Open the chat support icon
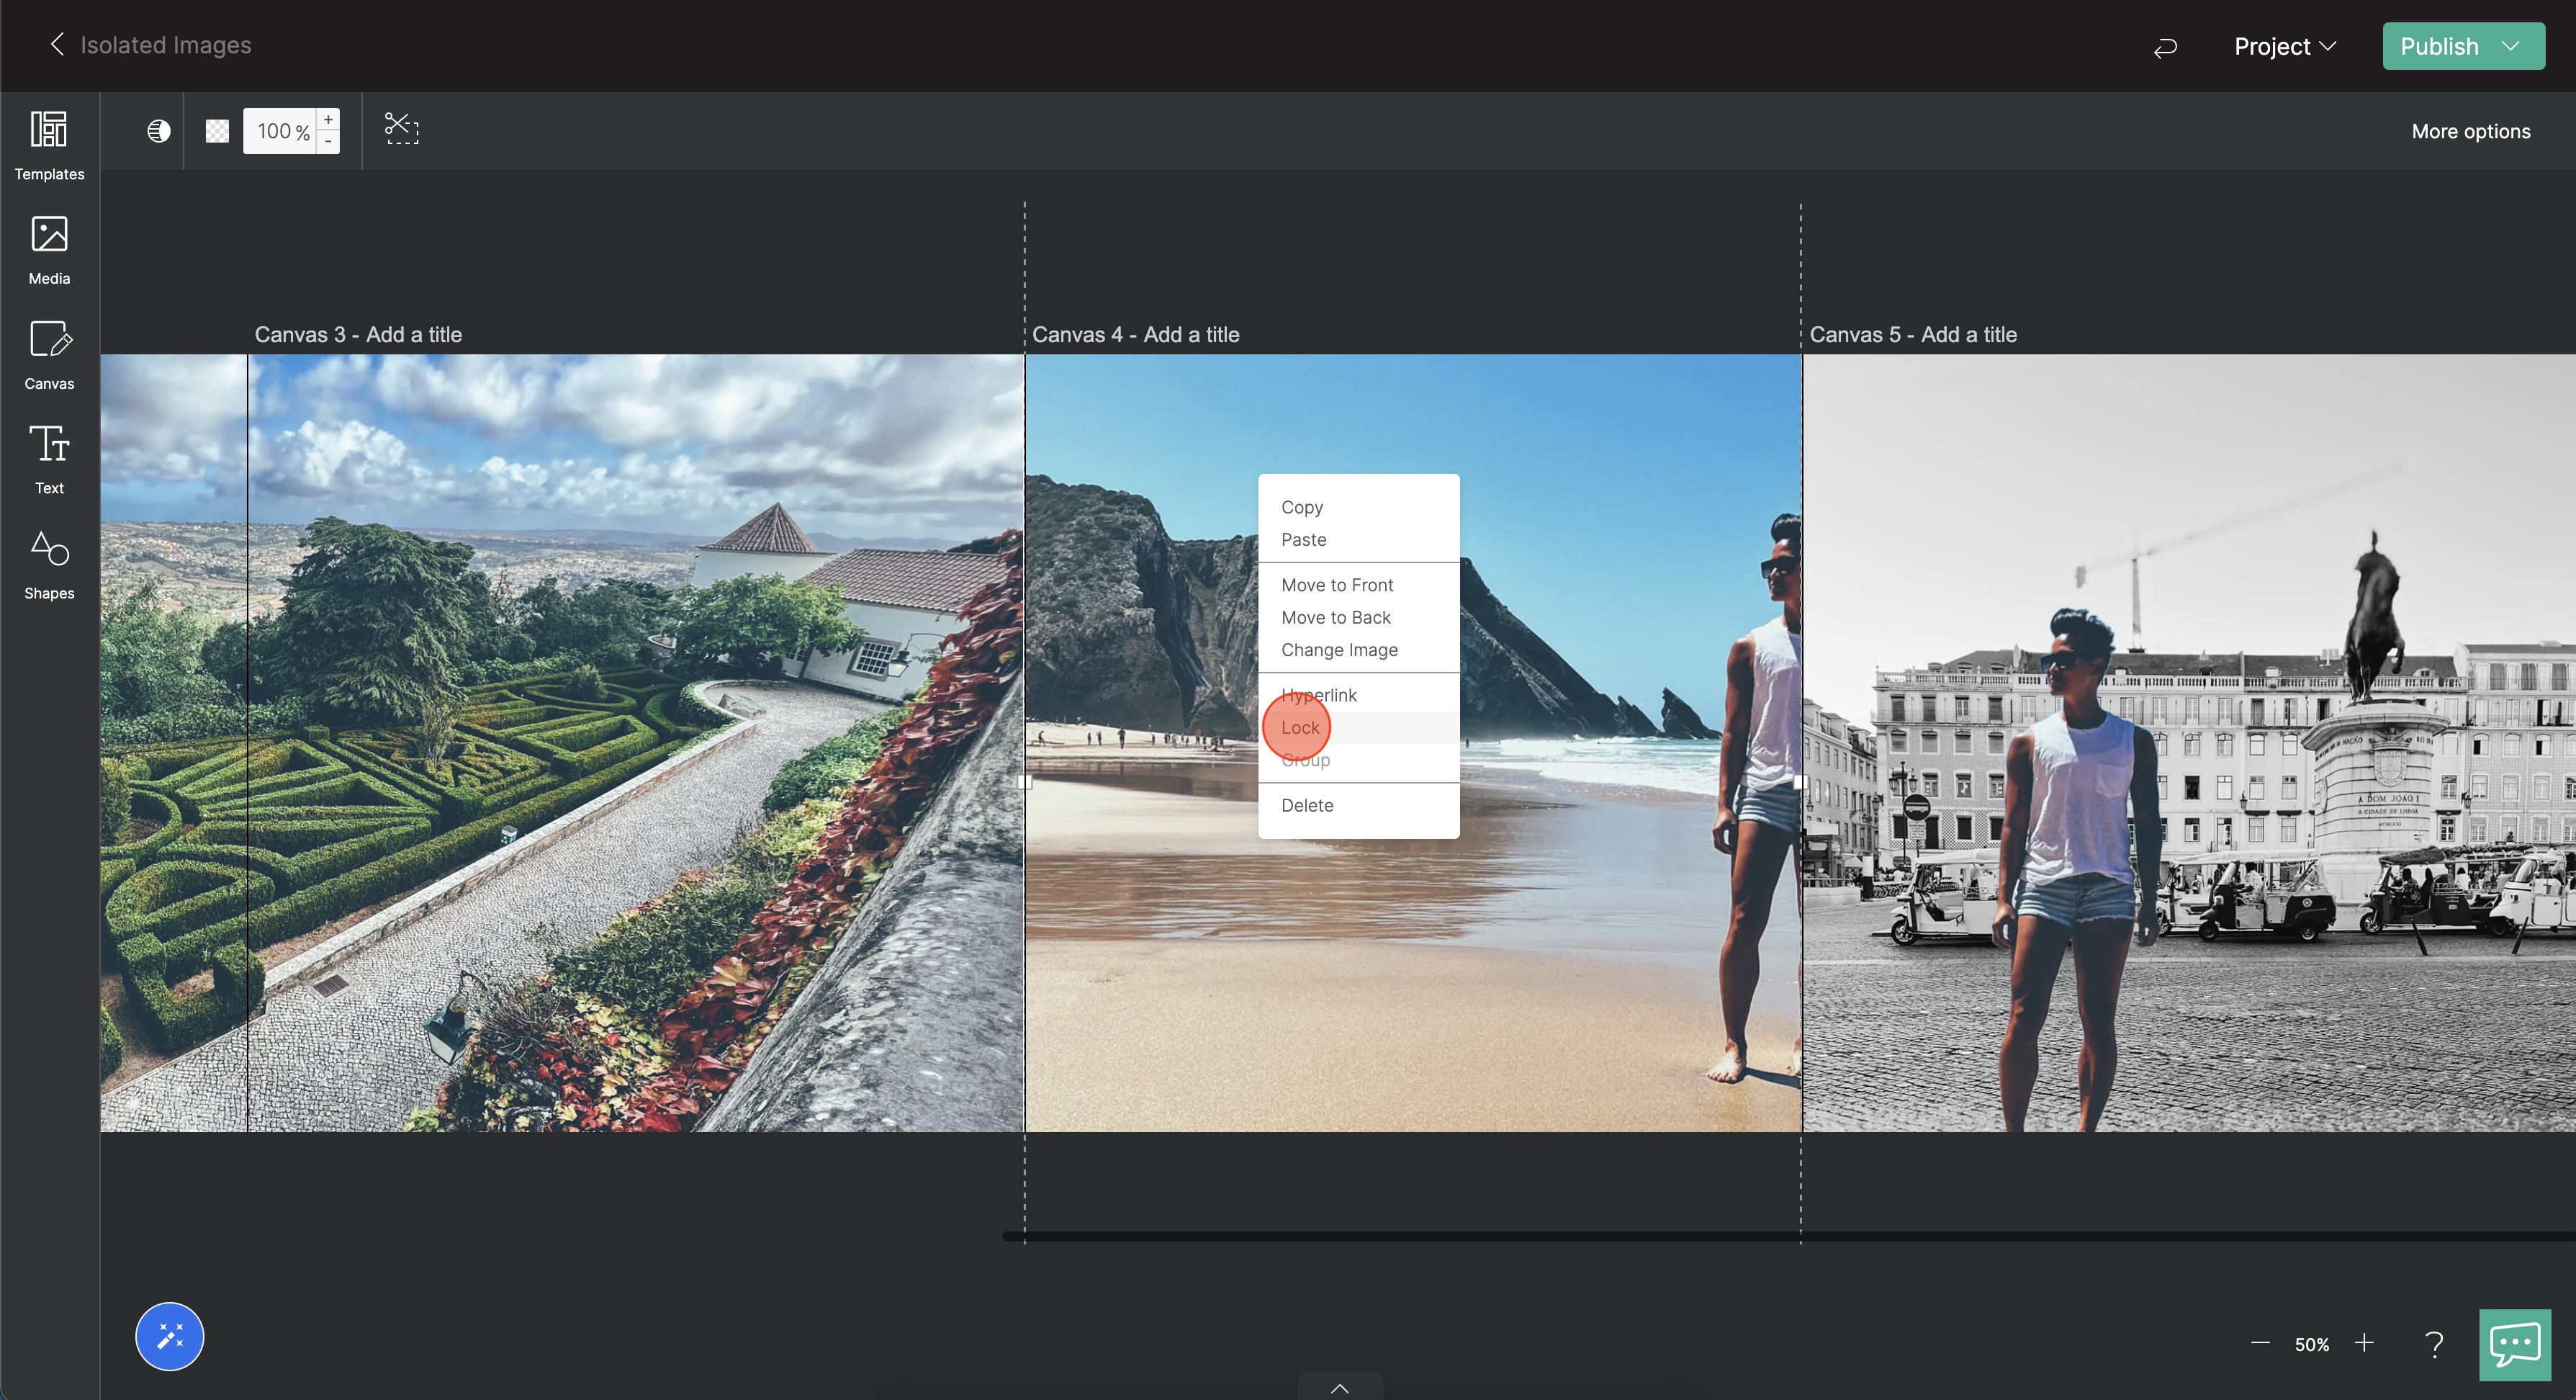2576x1400 pixels. point(2514,1344)
